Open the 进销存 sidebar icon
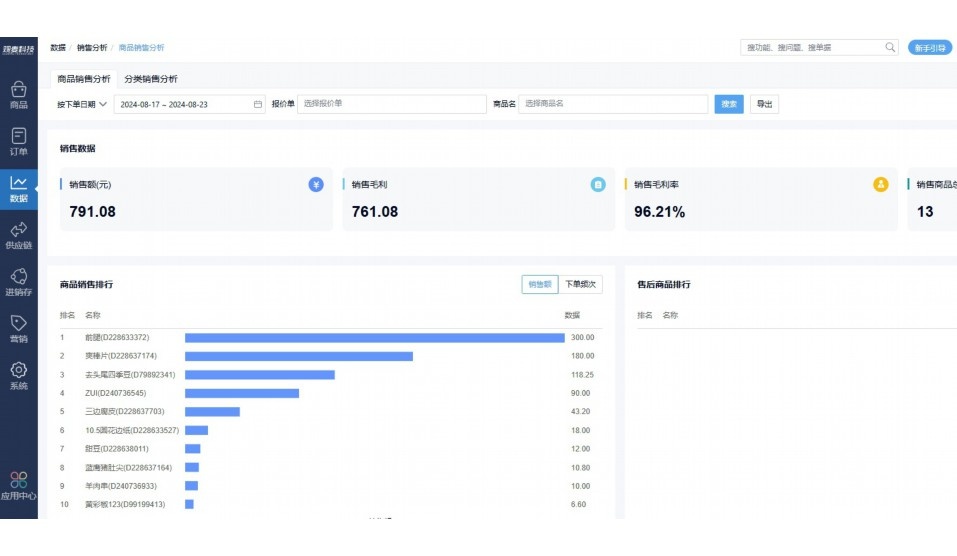 tap(18, 282)
